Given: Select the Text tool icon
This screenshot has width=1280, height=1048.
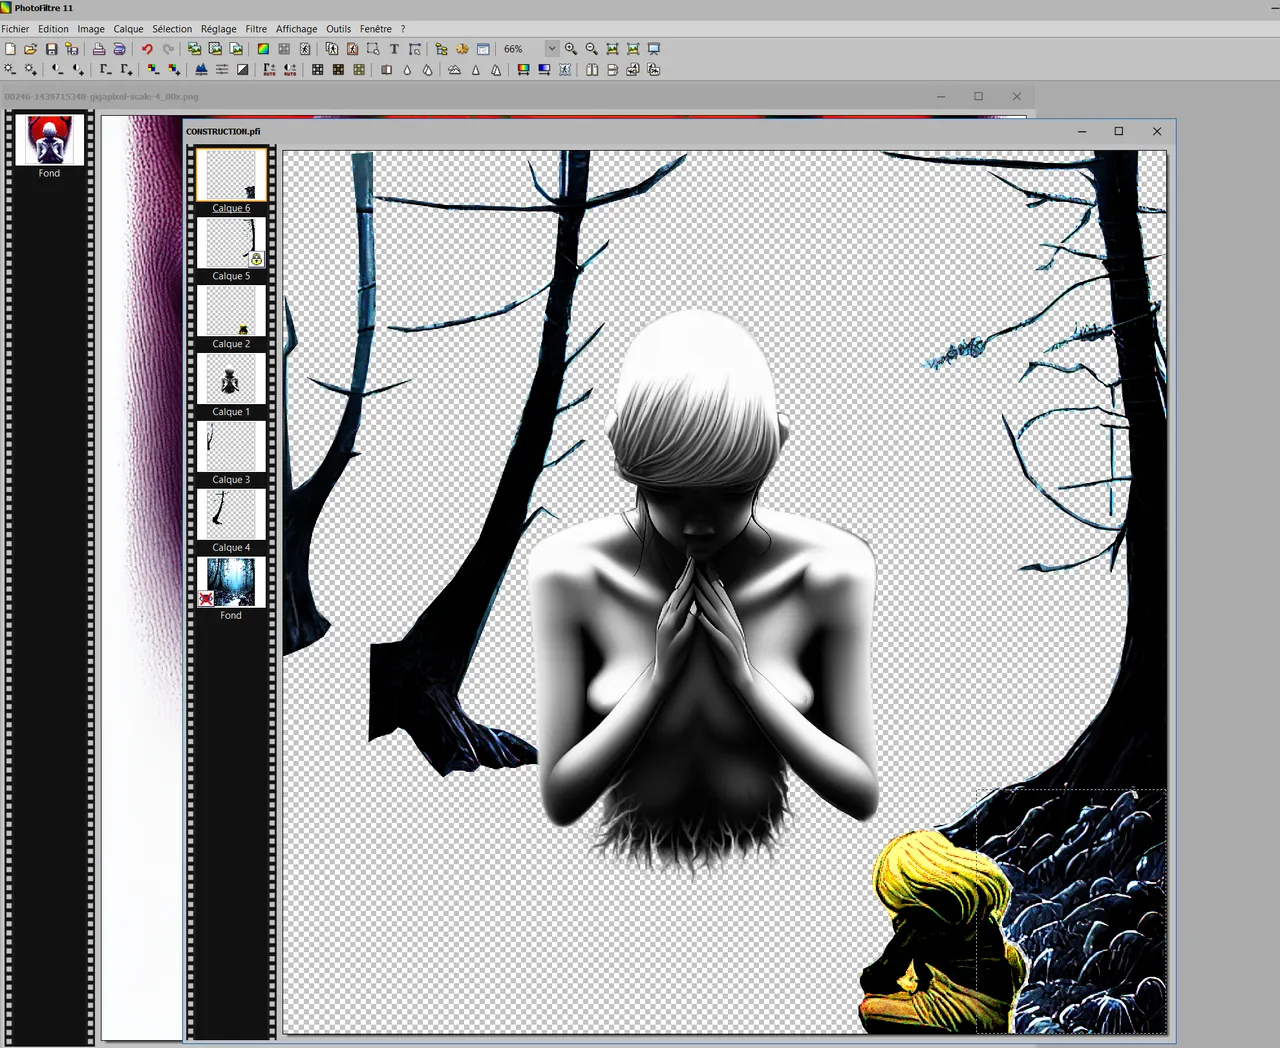Looking at the screenshot, I should click(x=394, y=49).
